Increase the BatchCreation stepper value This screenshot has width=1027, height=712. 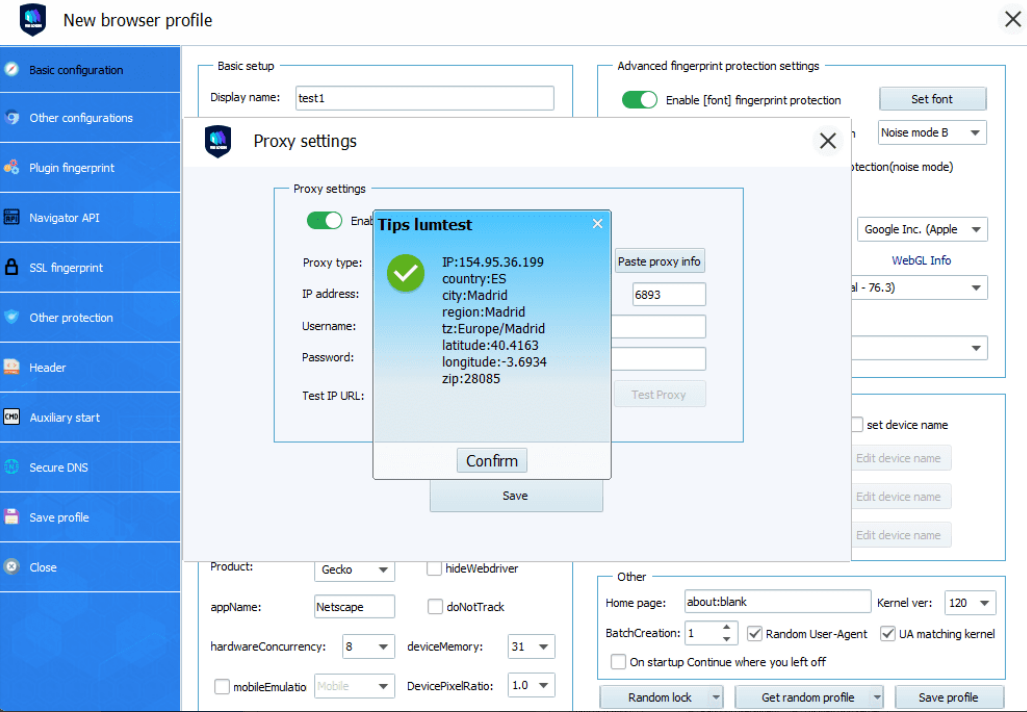coord(726,627)
